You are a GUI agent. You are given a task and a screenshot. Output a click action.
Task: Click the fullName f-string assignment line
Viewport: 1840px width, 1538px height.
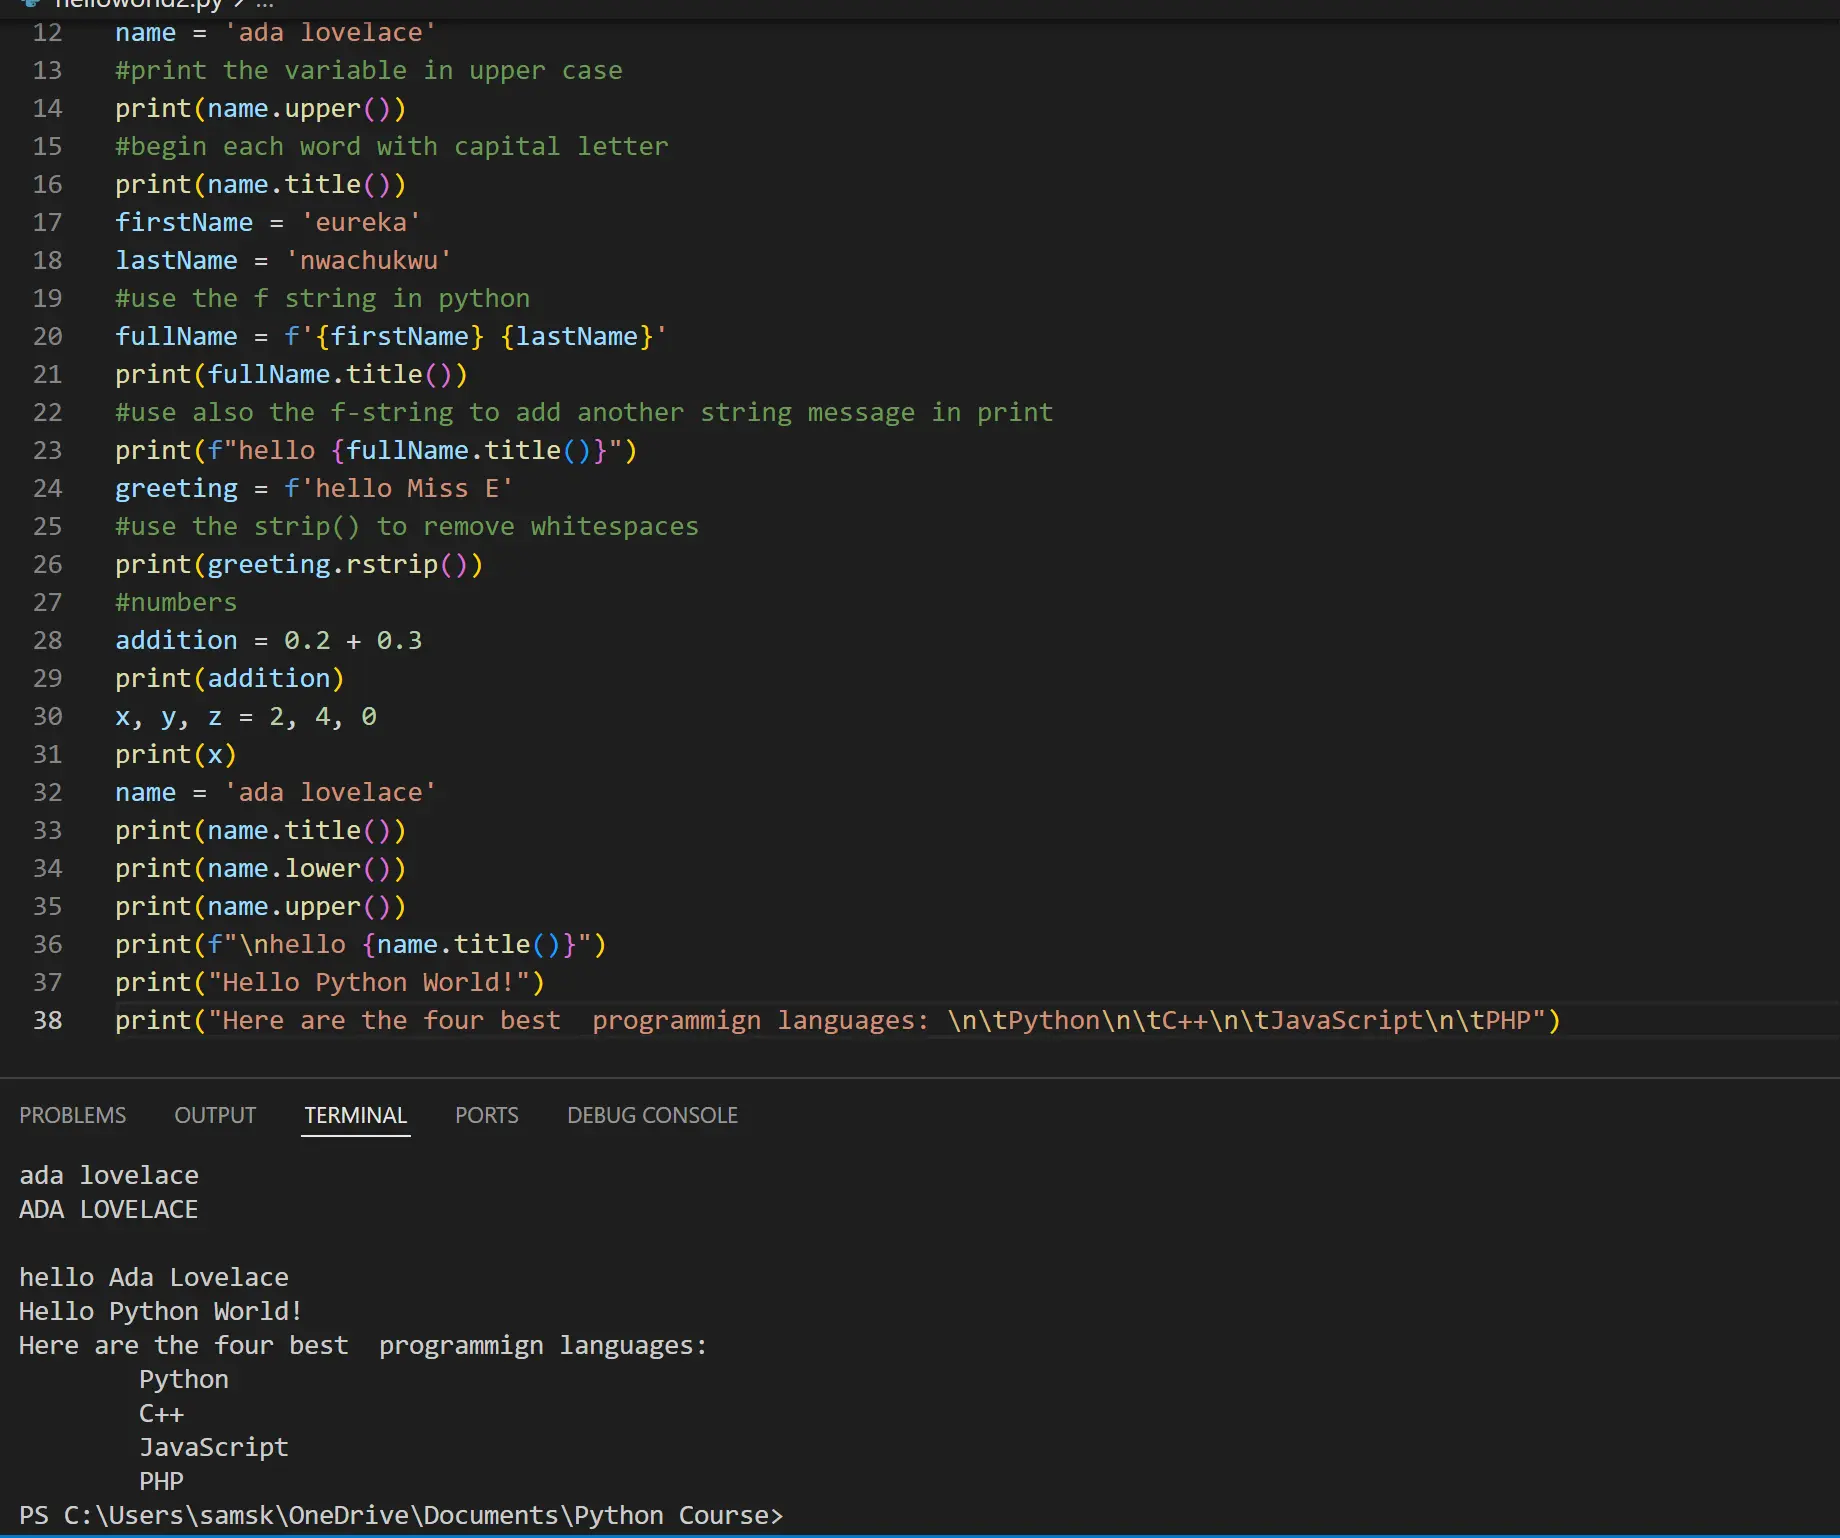391,336
